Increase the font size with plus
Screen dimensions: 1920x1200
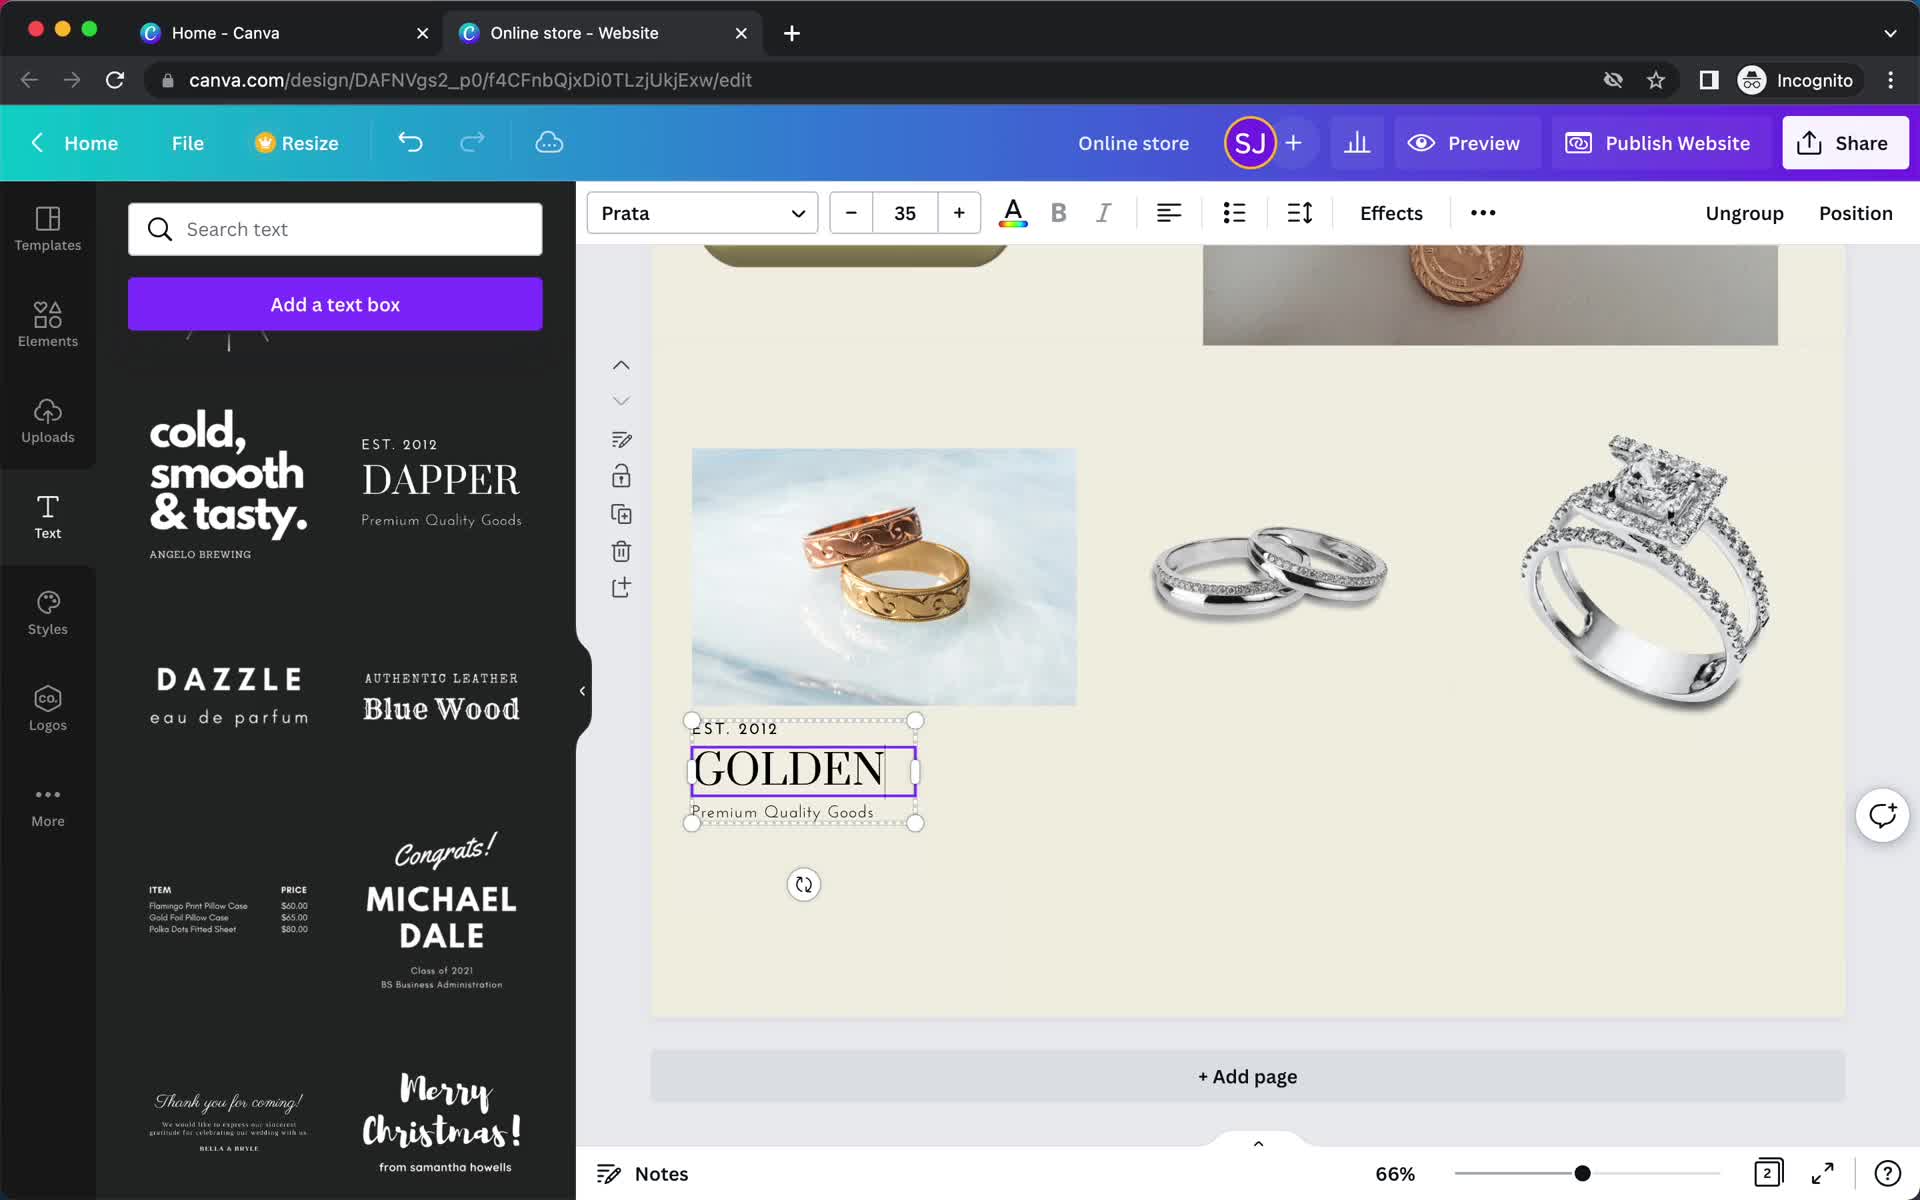click(959, 213)
